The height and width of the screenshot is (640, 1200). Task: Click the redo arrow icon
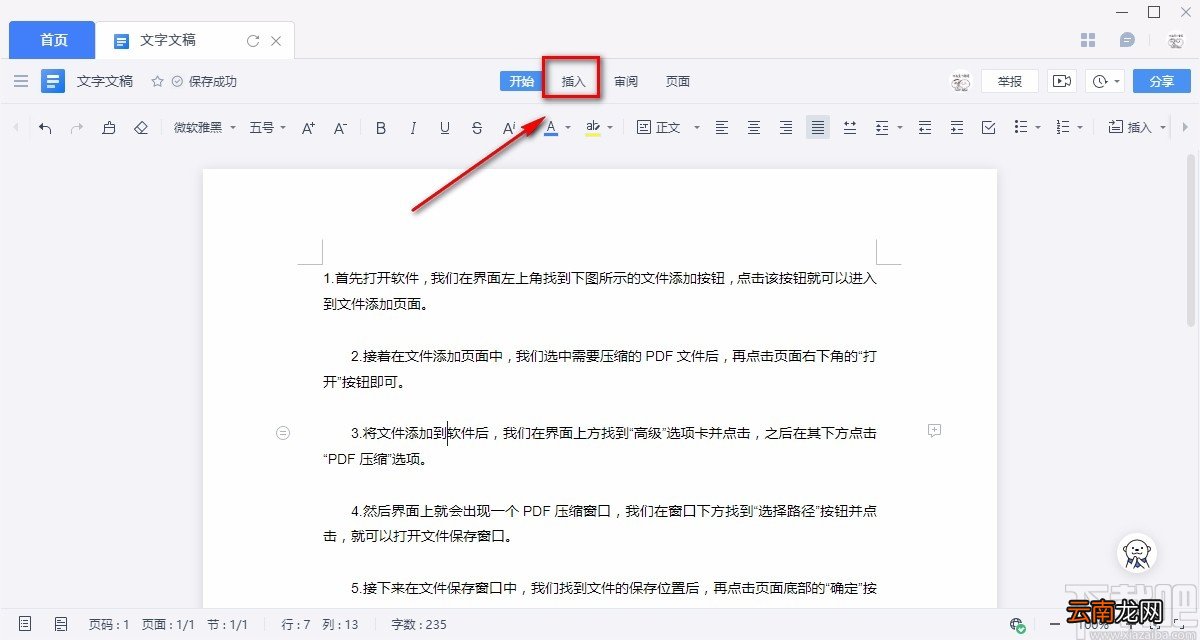pos(76,127)
